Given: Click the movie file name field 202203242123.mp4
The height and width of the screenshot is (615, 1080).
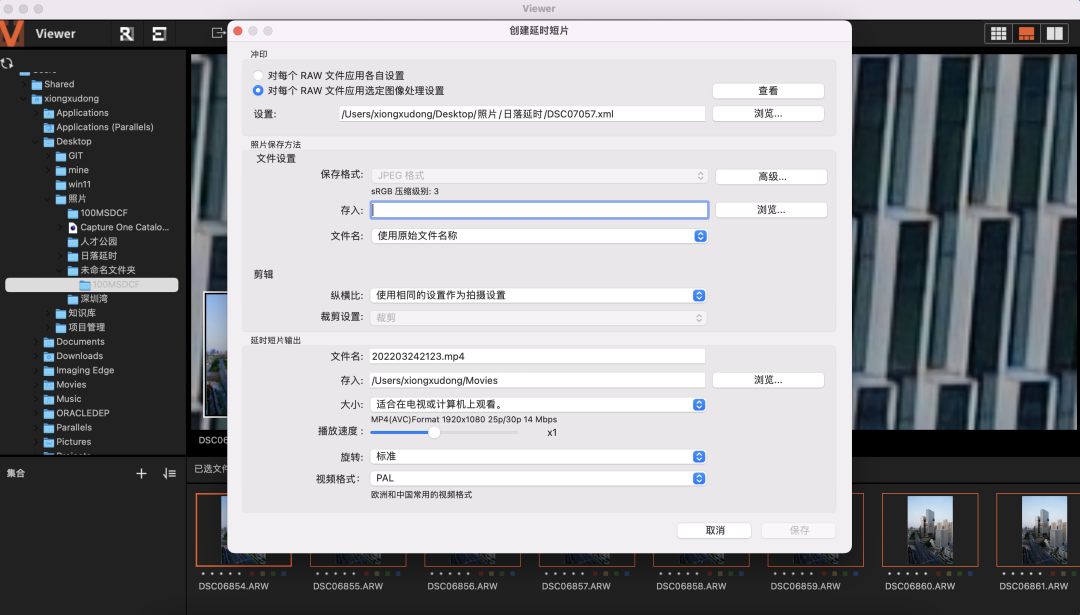Looking at the screenshot, I should click(537, 357).
